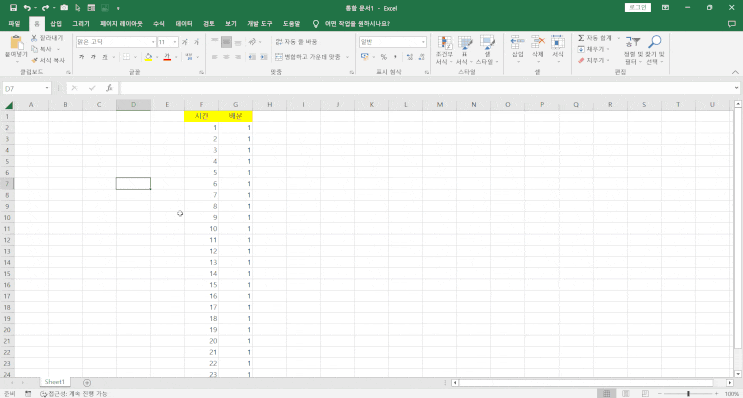The height and width of the screenshot is (398, 743).
Task: Toggle Align Left
Action: (215, 57)
